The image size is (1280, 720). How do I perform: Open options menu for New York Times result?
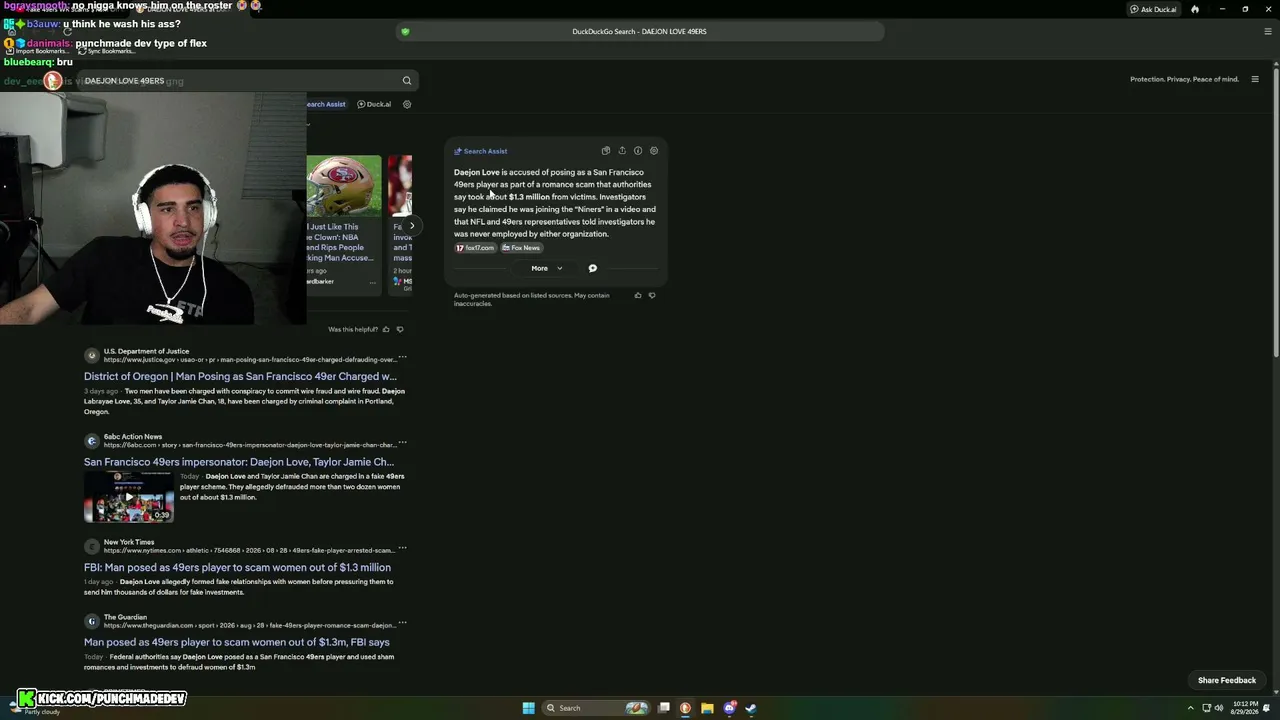(402, 549)
